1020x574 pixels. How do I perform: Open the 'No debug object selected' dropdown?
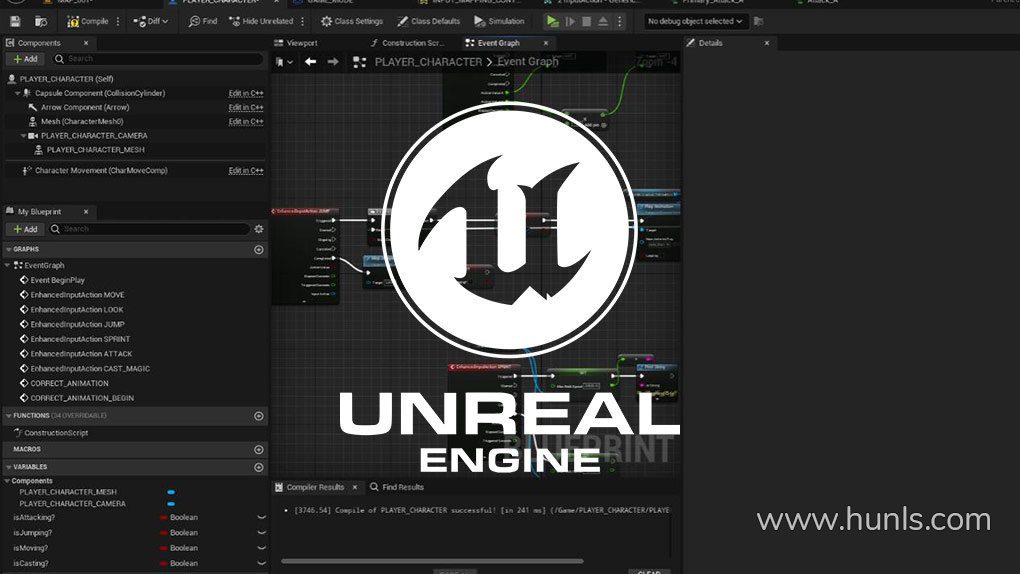click(x=695, y=21)
